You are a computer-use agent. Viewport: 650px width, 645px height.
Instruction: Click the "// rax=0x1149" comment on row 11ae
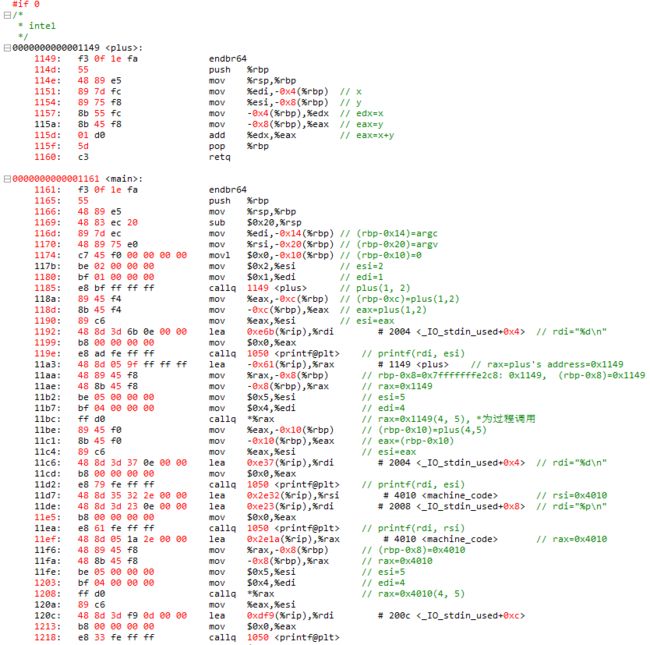pos(397,386)
